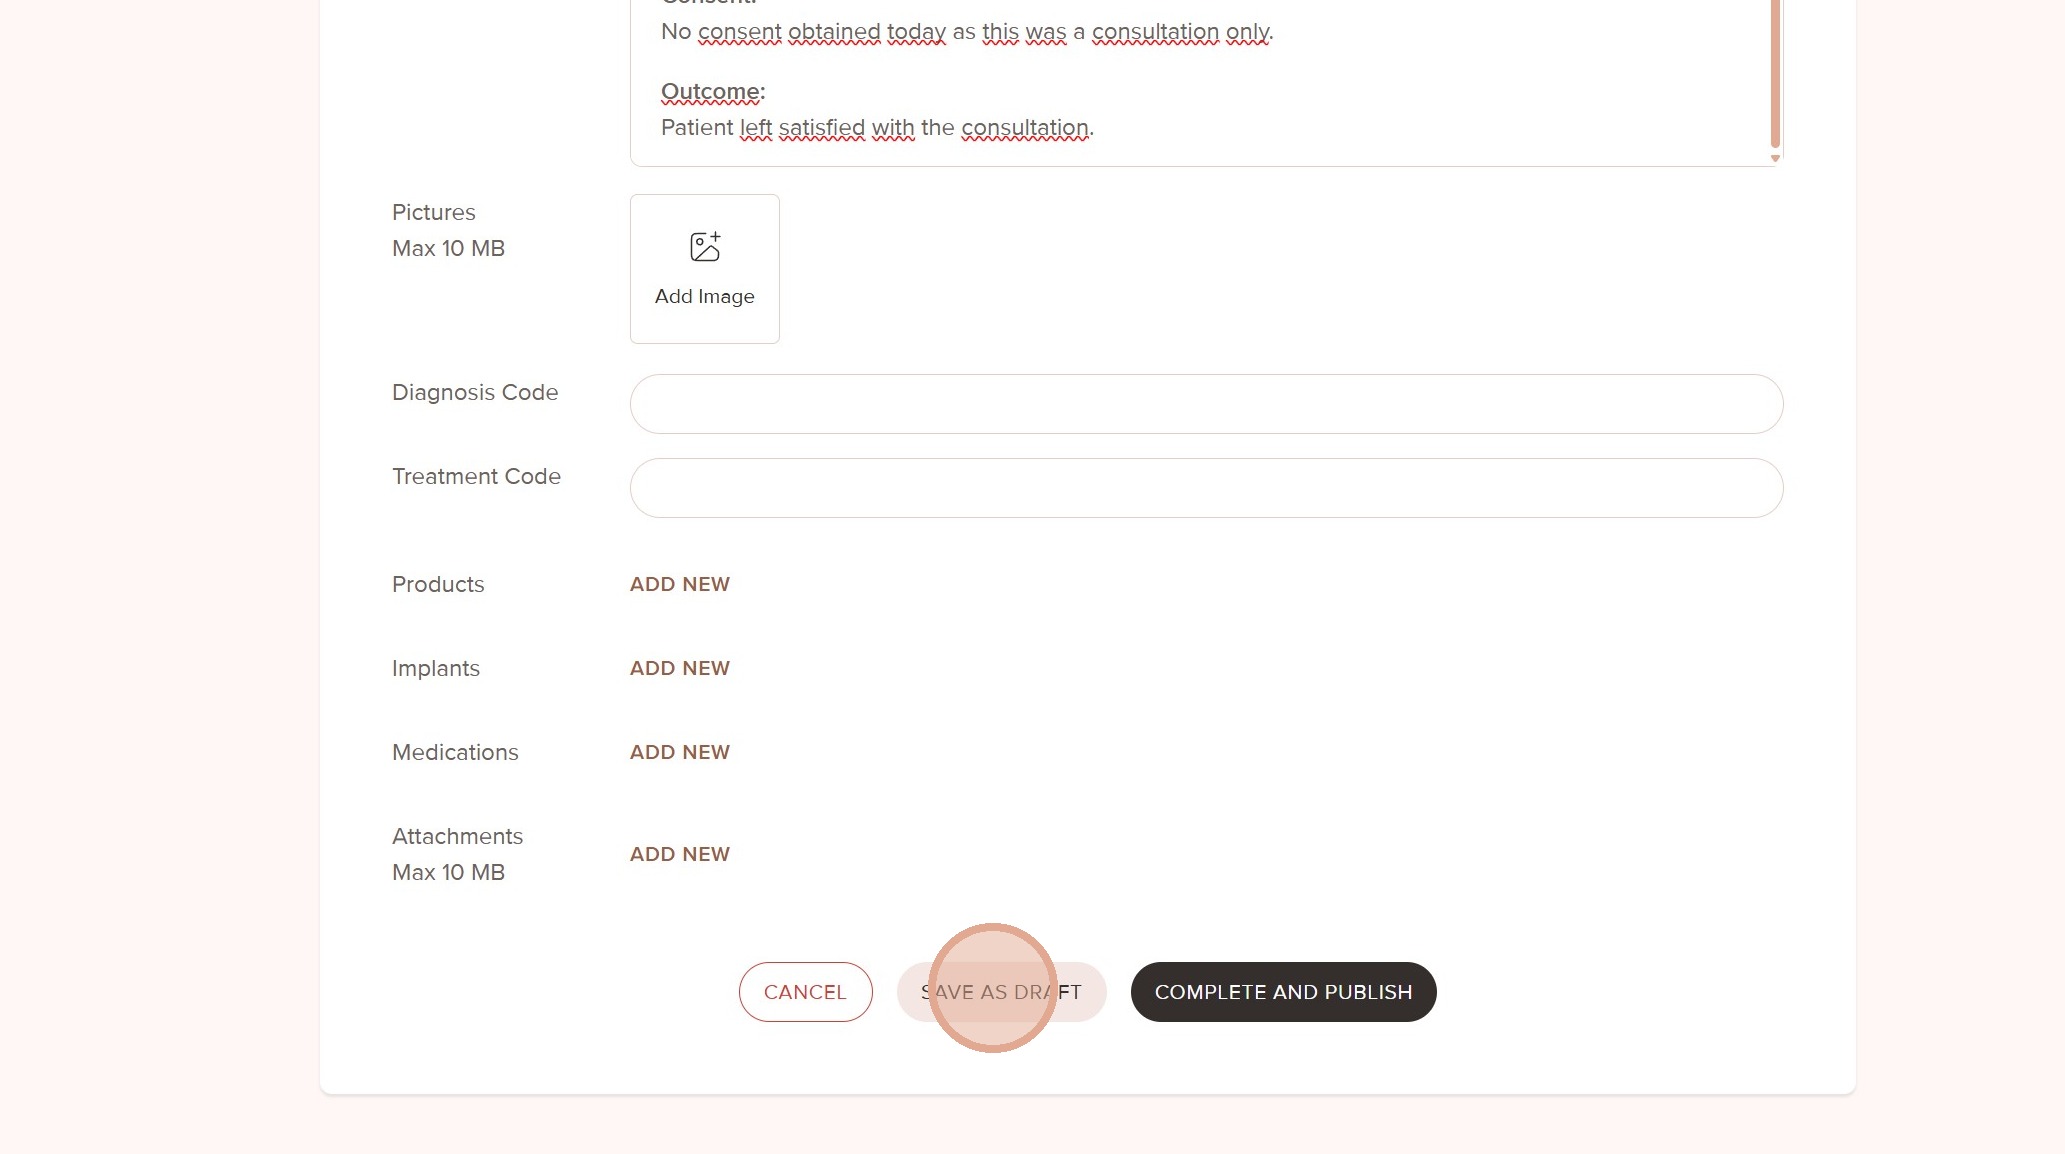Click the add-picture icon in Pictures
Screen dimensions: 2065x1154
[x=705, y=247]
